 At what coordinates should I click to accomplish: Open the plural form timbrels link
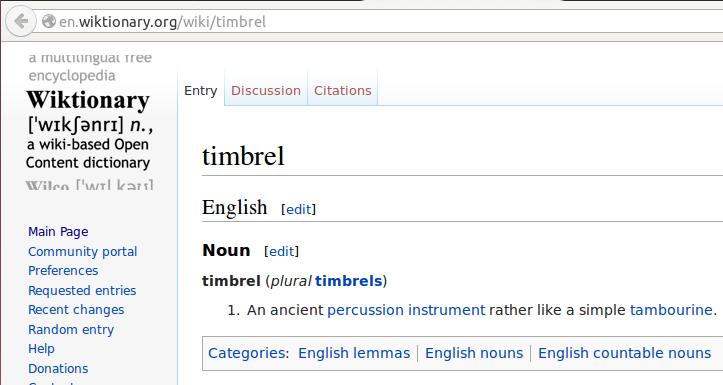tap(349, 281)
